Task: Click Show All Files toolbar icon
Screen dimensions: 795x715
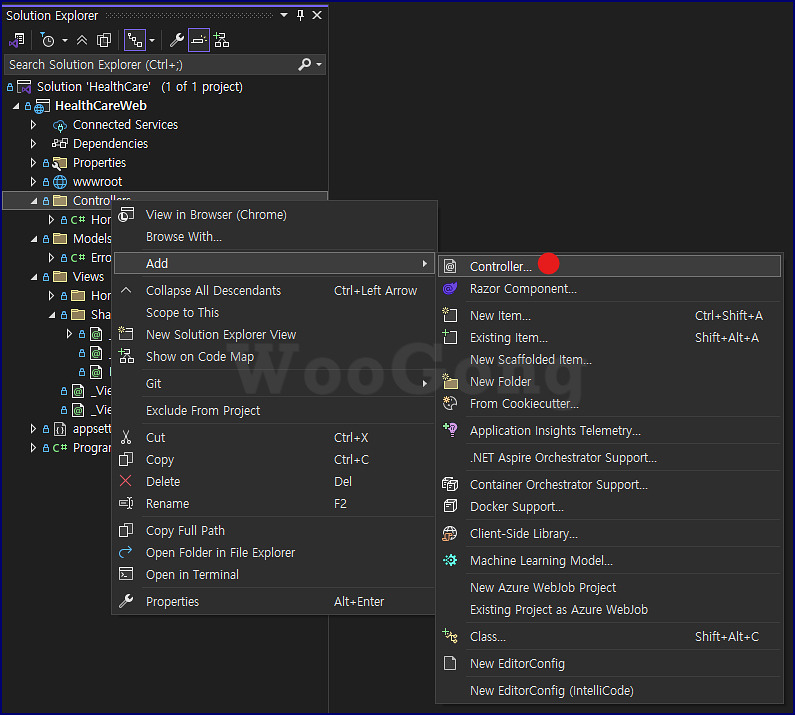Action: point(104,40)
